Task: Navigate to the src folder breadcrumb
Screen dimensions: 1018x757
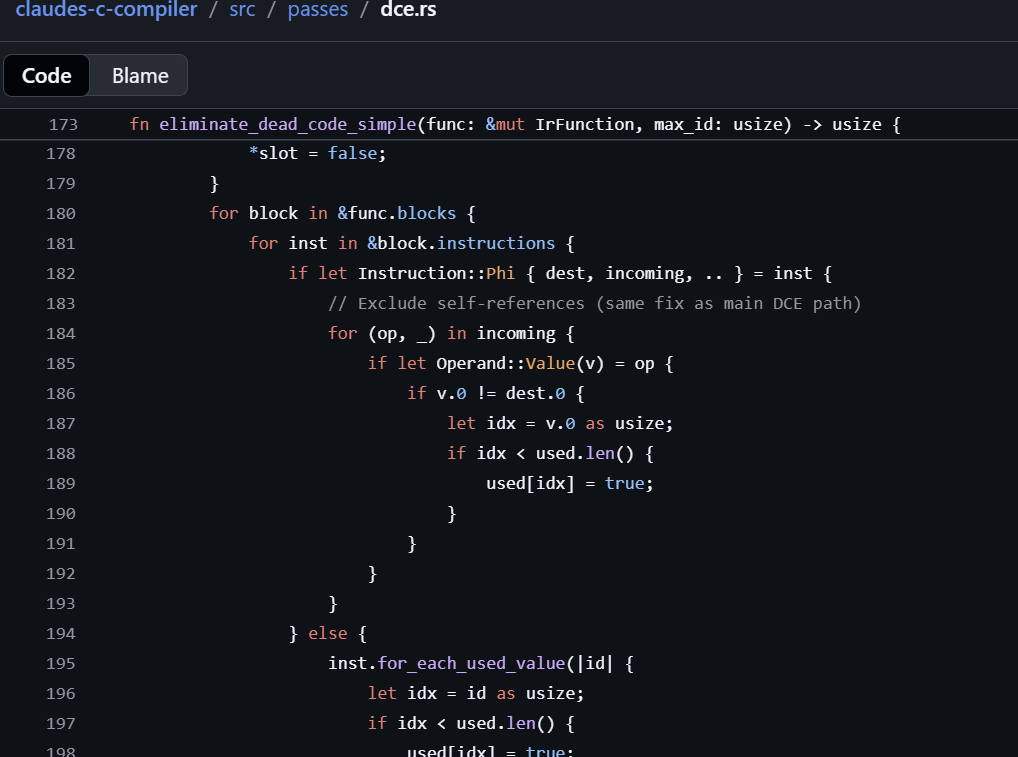Action: (243, 10)
